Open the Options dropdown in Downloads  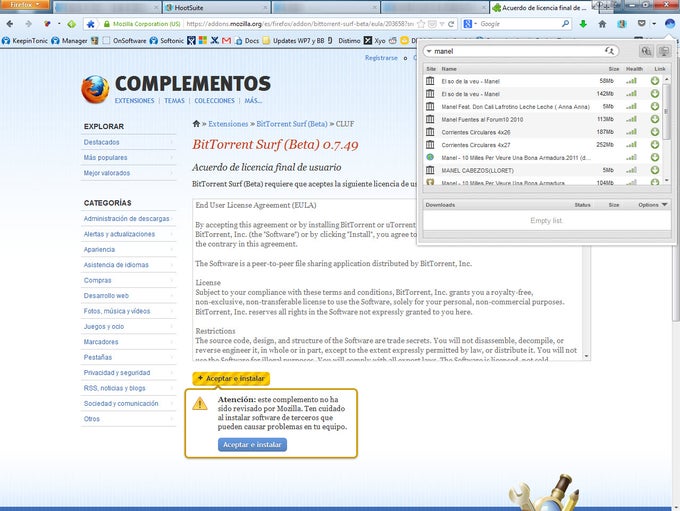click(x=653, y=205)
